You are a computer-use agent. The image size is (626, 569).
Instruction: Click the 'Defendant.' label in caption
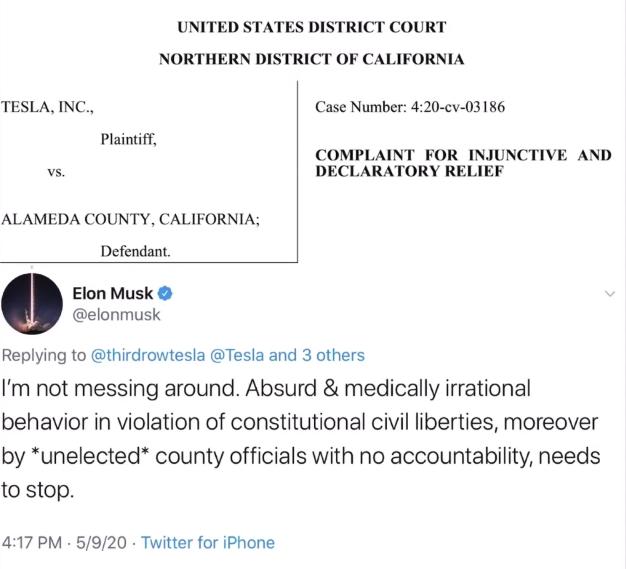135,251
